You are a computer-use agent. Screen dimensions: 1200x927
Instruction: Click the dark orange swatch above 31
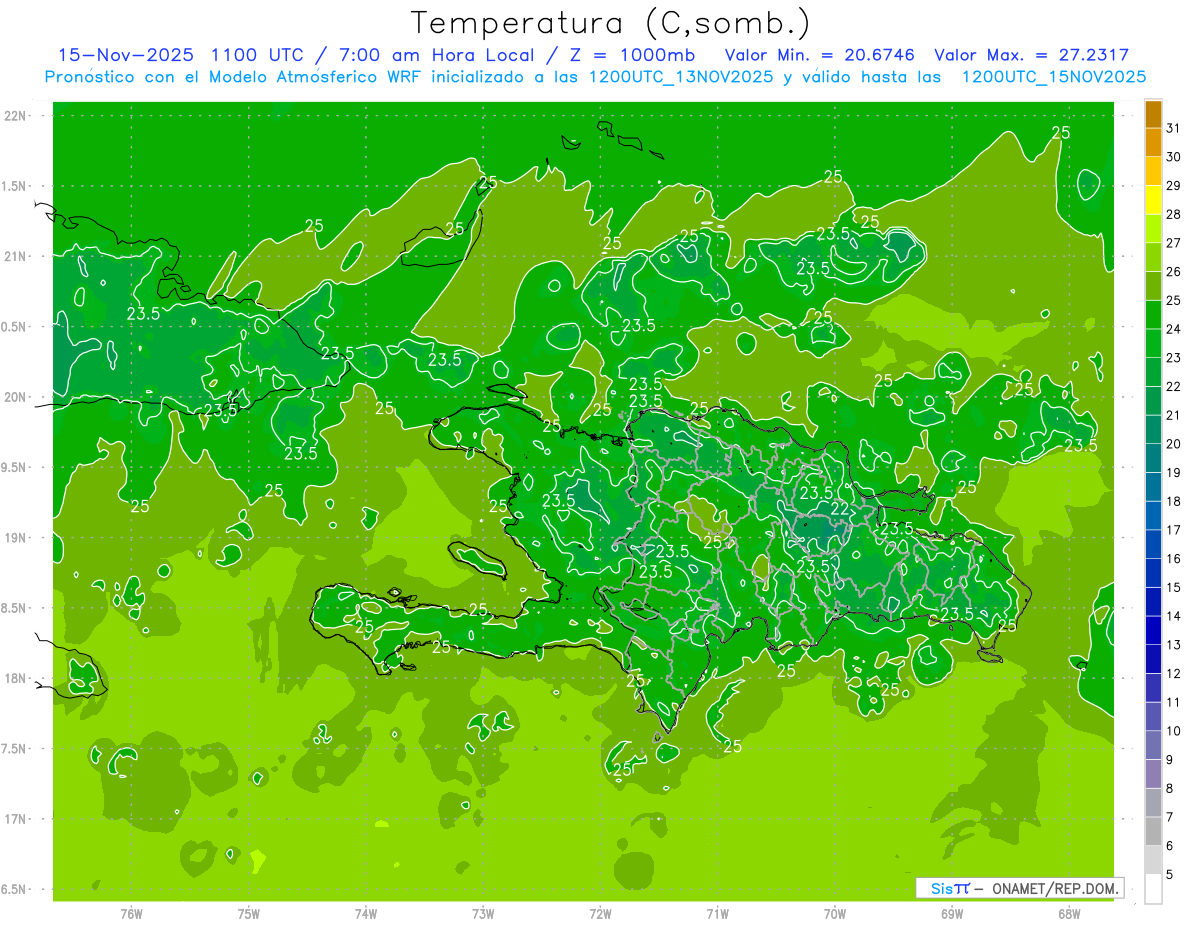coord(1153,114)
